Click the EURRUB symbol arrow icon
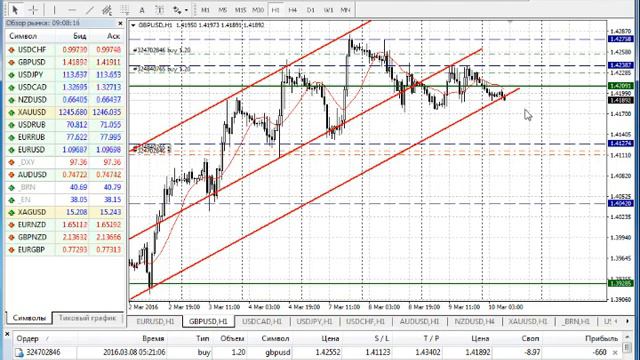The image size is (640, 360). [11, 138]
